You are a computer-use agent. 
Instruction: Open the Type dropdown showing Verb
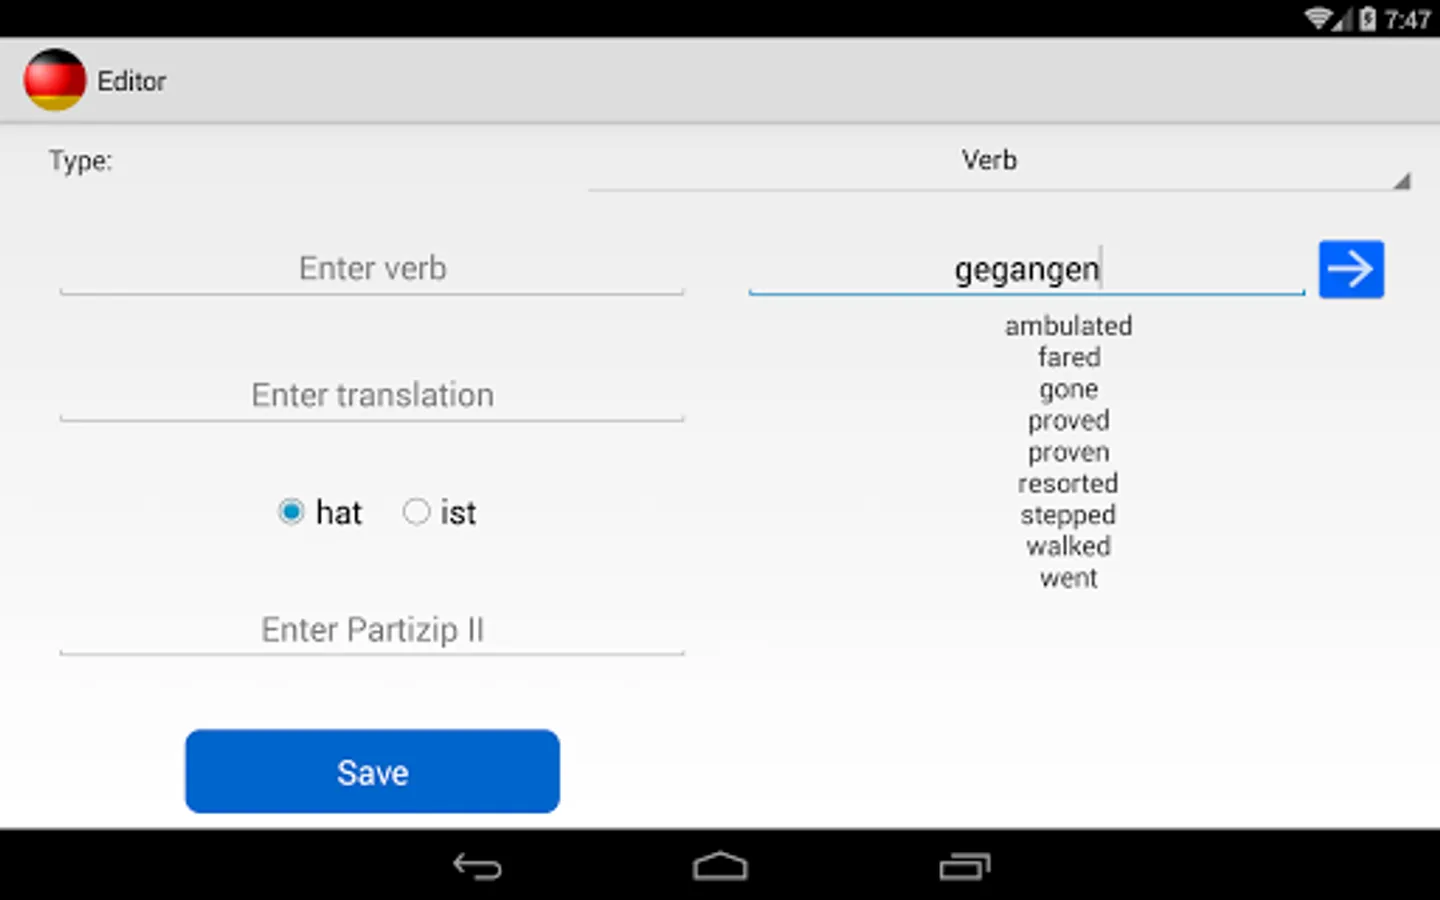[999, 162]
